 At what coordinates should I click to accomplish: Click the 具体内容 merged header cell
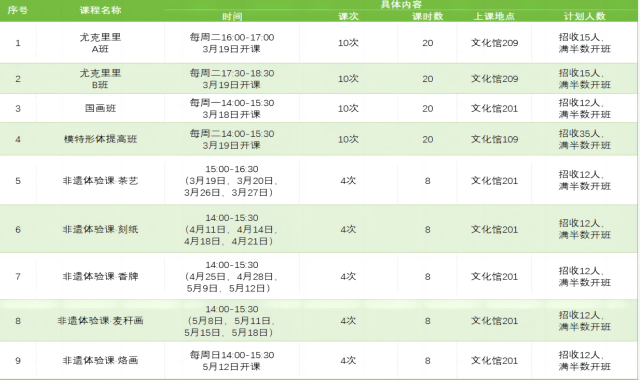(x=401, y=5)
